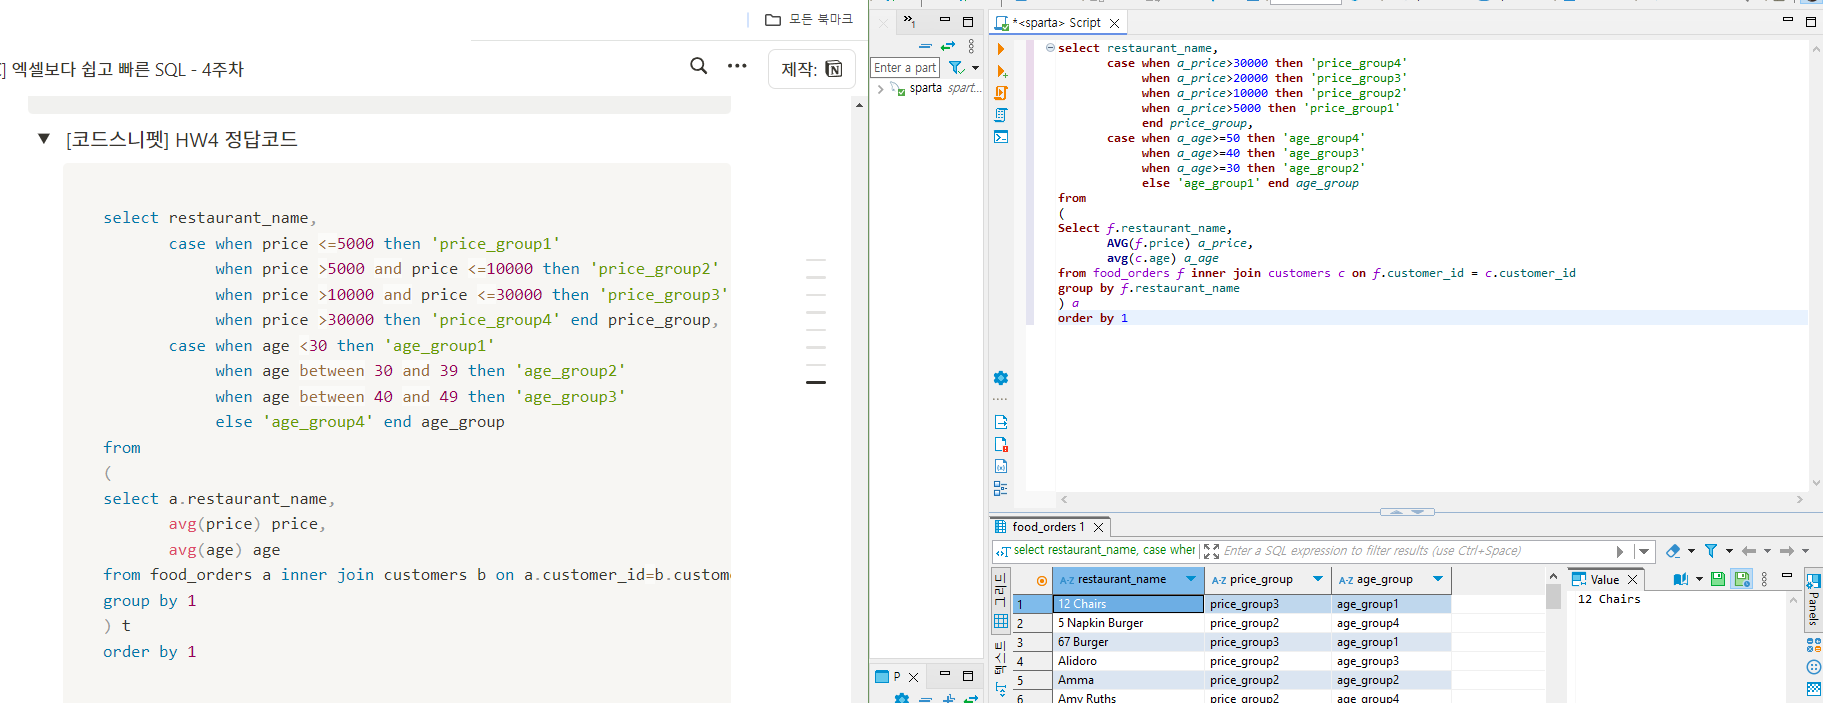Viewport: 1823px width, 703px height.
Task: Switch to the <sparta> Script editor tab
Action: coord(1057,23)
